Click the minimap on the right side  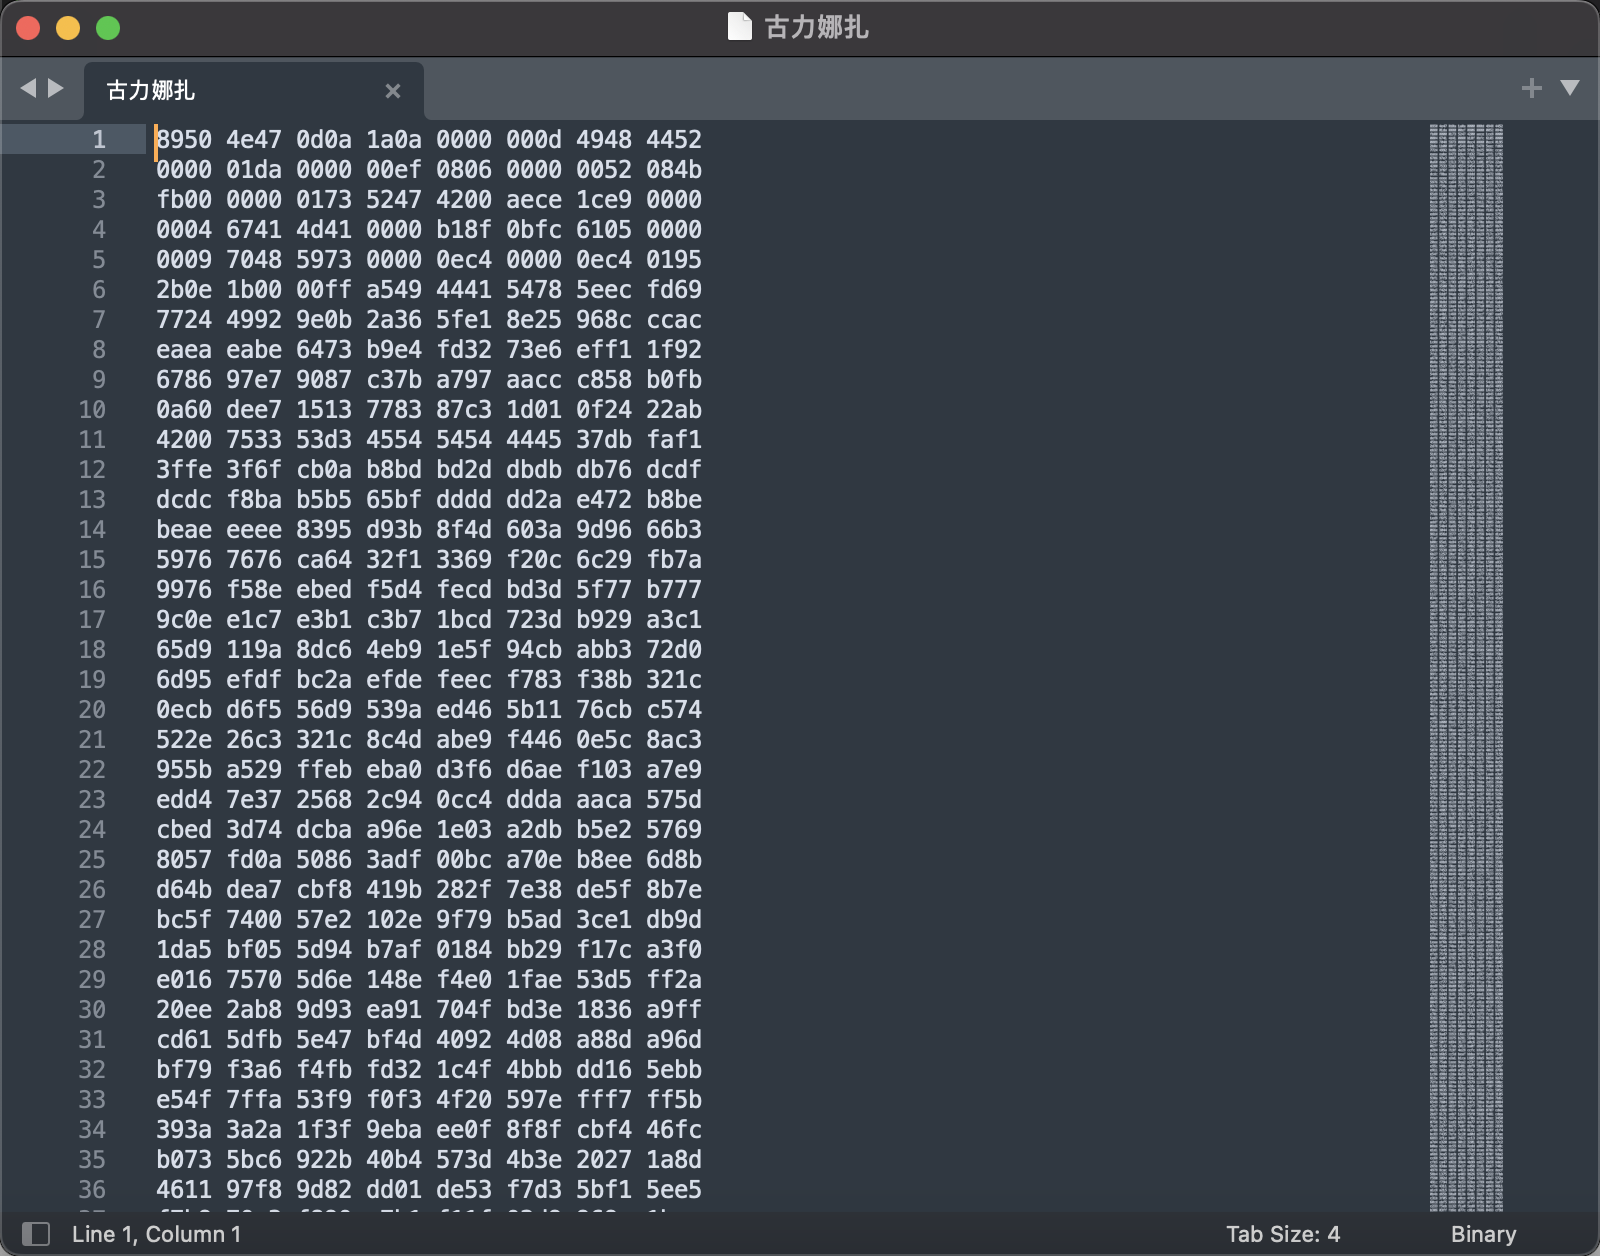click(x=1466, y=600)
